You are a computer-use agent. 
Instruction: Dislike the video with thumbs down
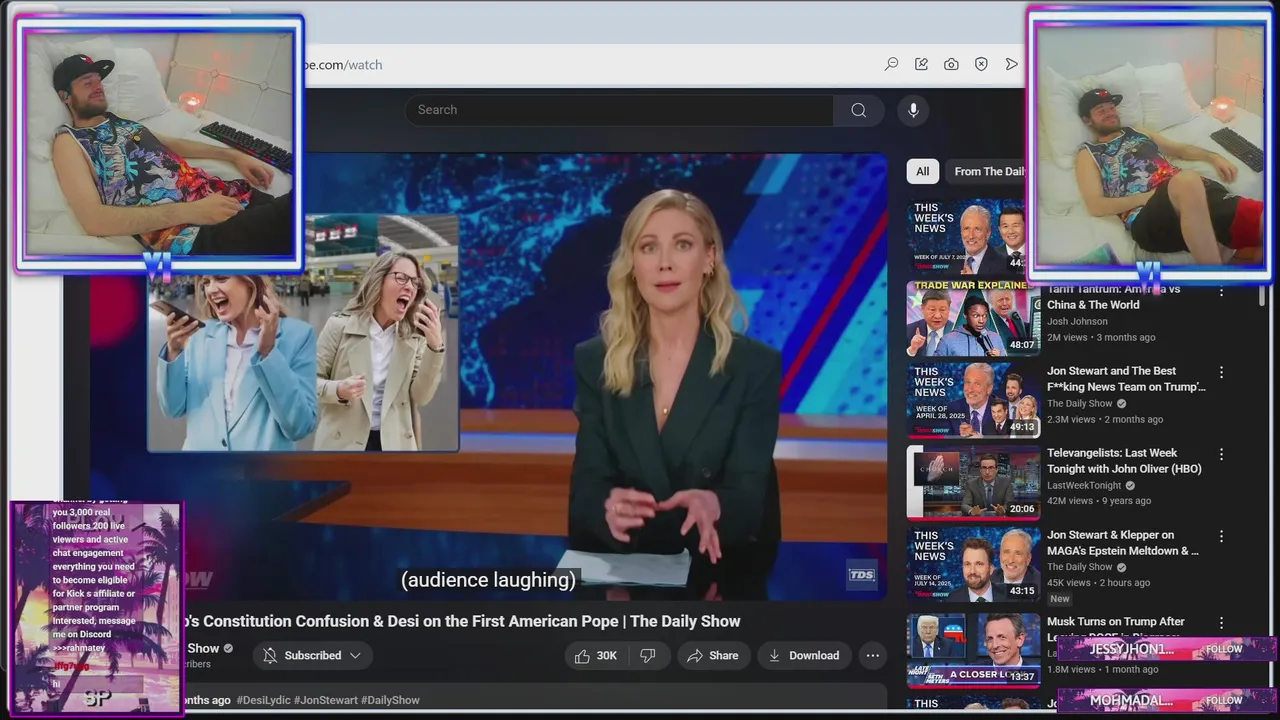tap(648, 656)
